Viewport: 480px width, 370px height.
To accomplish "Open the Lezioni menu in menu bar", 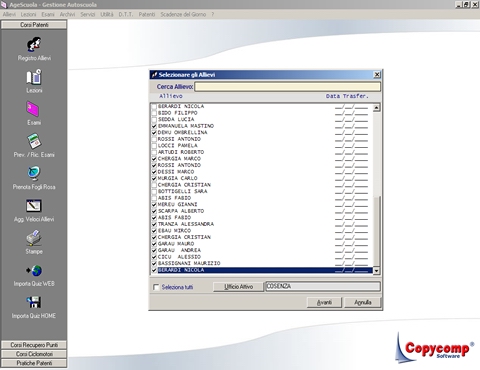I will point(28,14).
